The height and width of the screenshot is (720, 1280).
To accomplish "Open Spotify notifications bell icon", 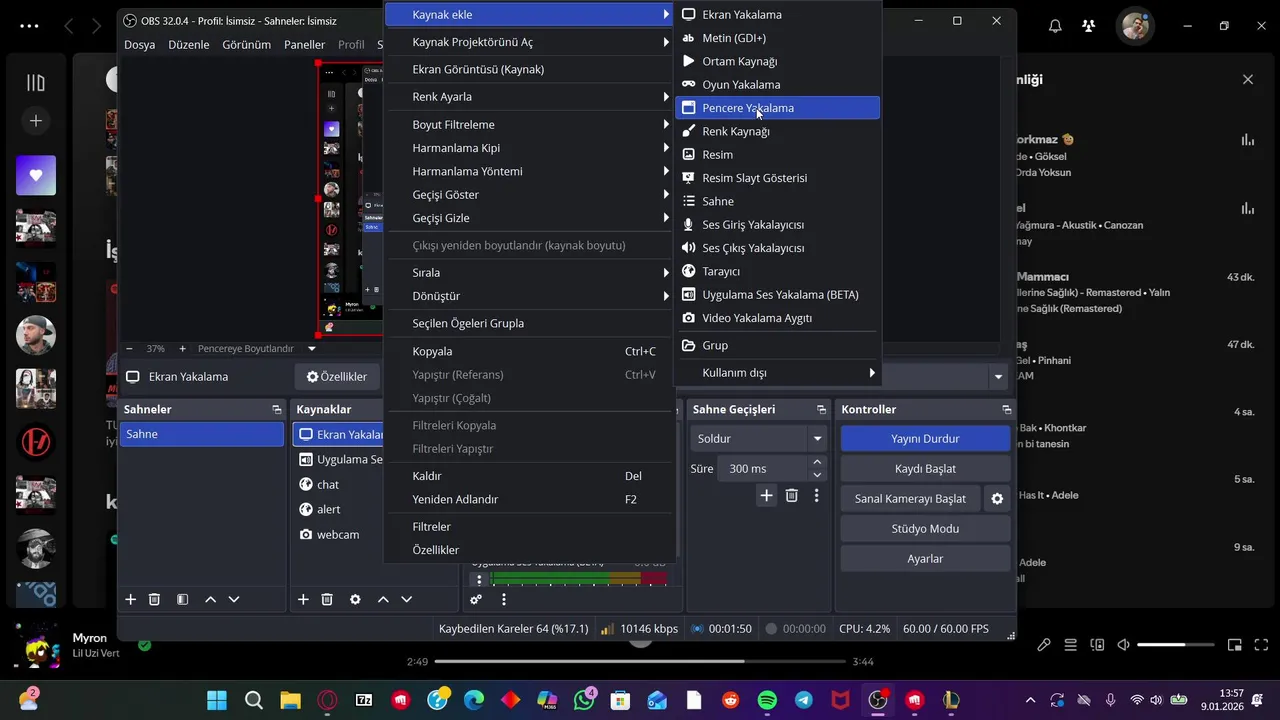I will [x=1055, y=26].
